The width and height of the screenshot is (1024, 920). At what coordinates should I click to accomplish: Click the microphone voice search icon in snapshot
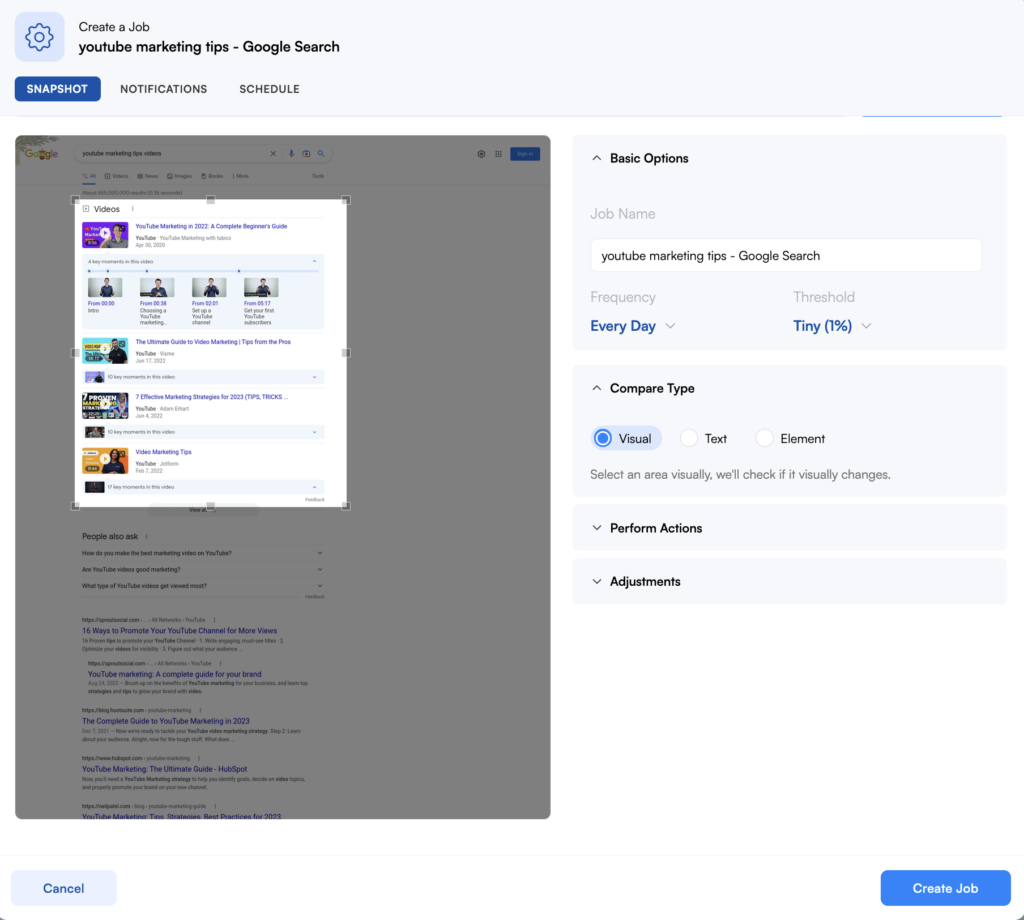291,154
